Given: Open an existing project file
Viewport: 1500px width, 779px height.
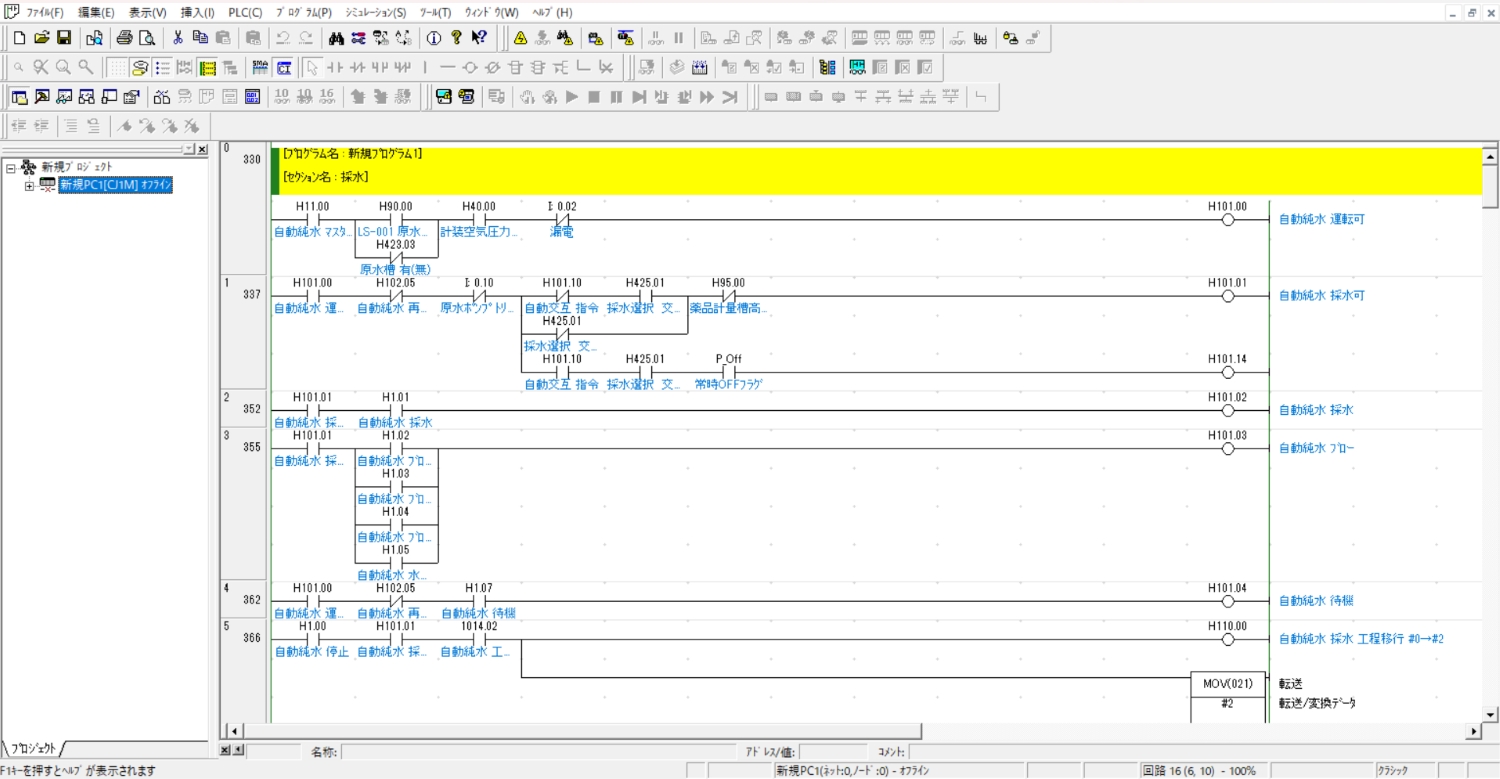Looking at the screenshot, I should click(x=42, y=38).
